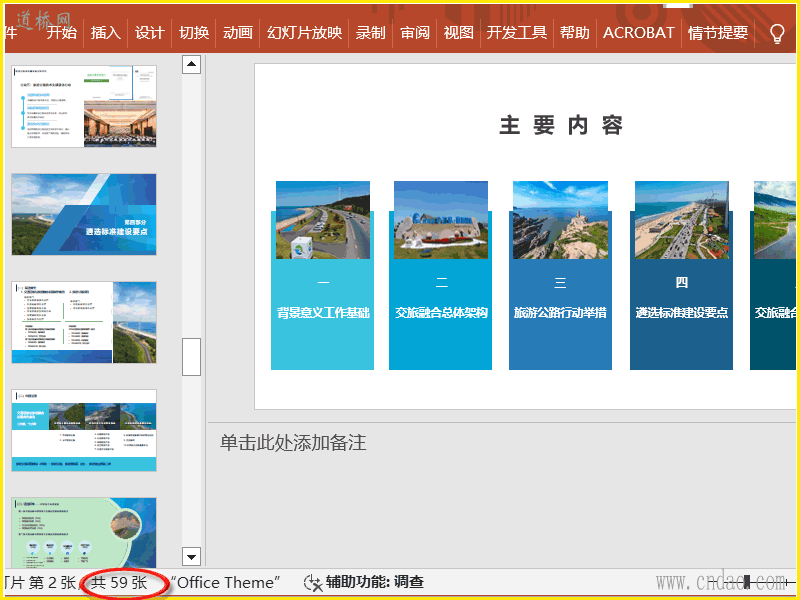Click the stone monument photo in card 二
The image size is (800, 600).
tap(441, 220)
